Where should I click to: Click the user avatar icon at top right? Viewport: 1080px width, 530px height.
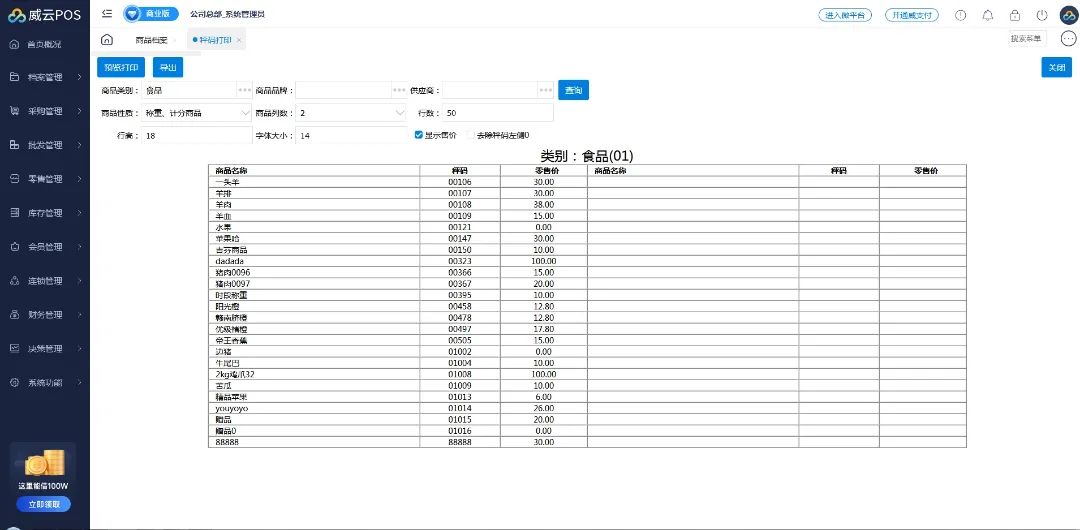1066,15
